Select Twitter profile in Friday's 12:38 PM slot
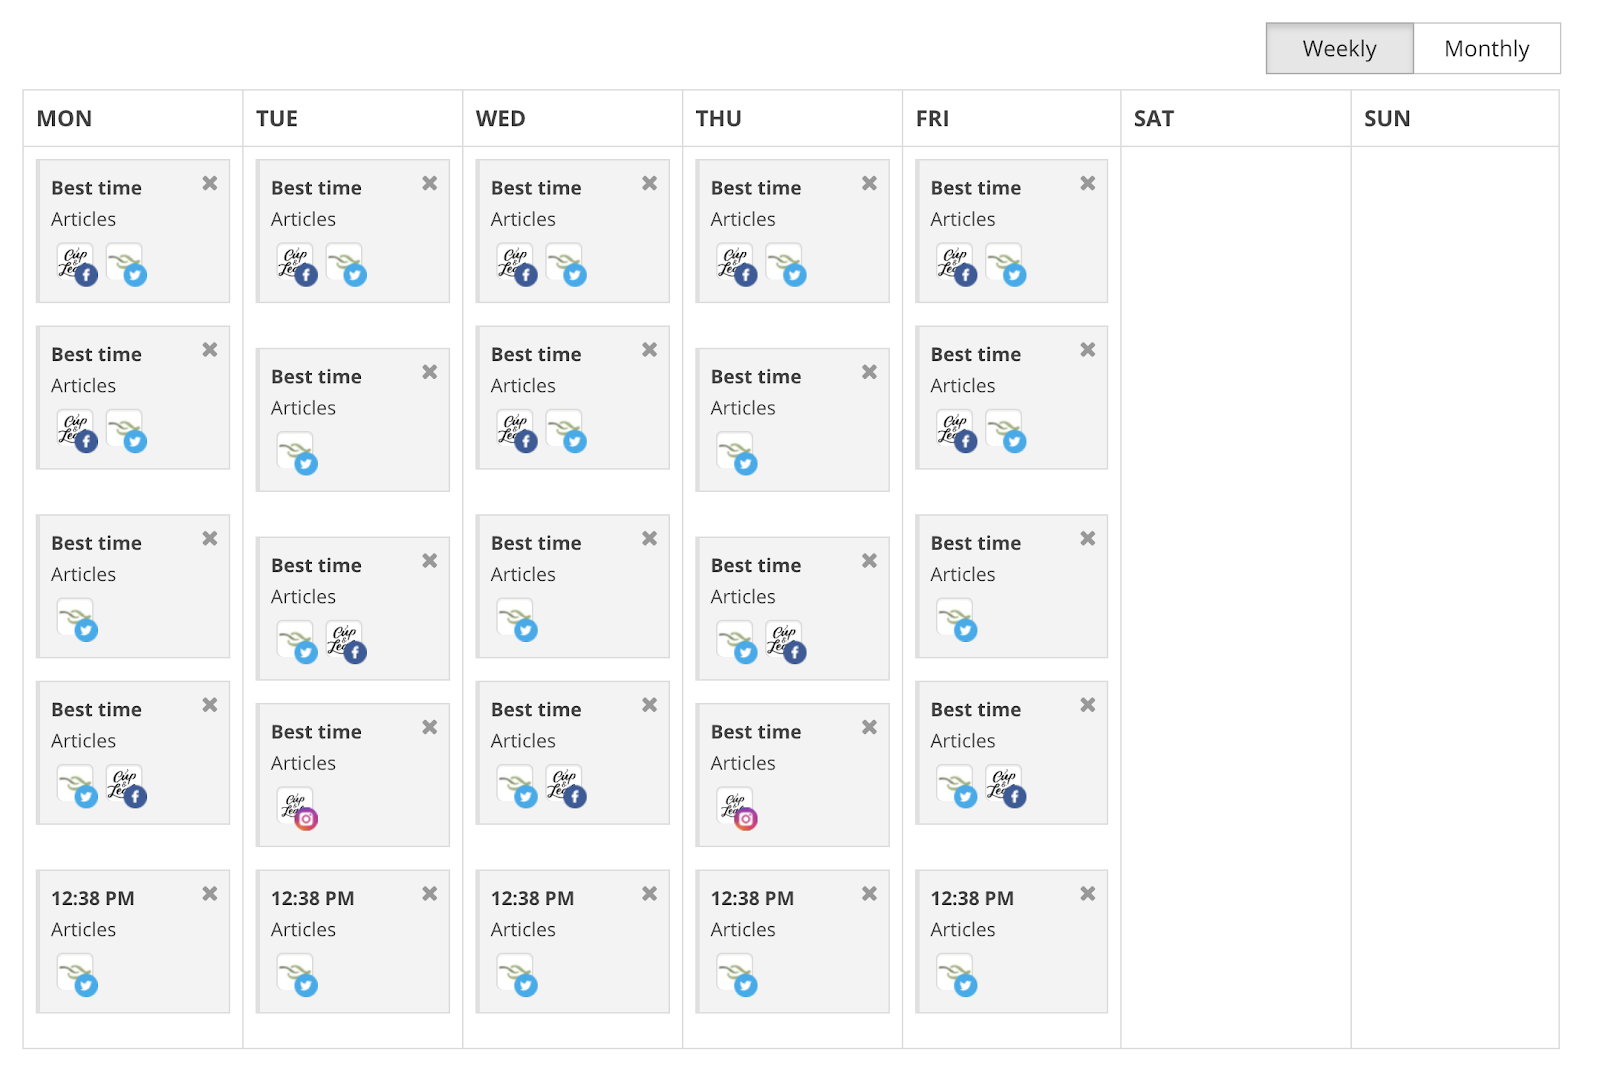 pos(956,975)
